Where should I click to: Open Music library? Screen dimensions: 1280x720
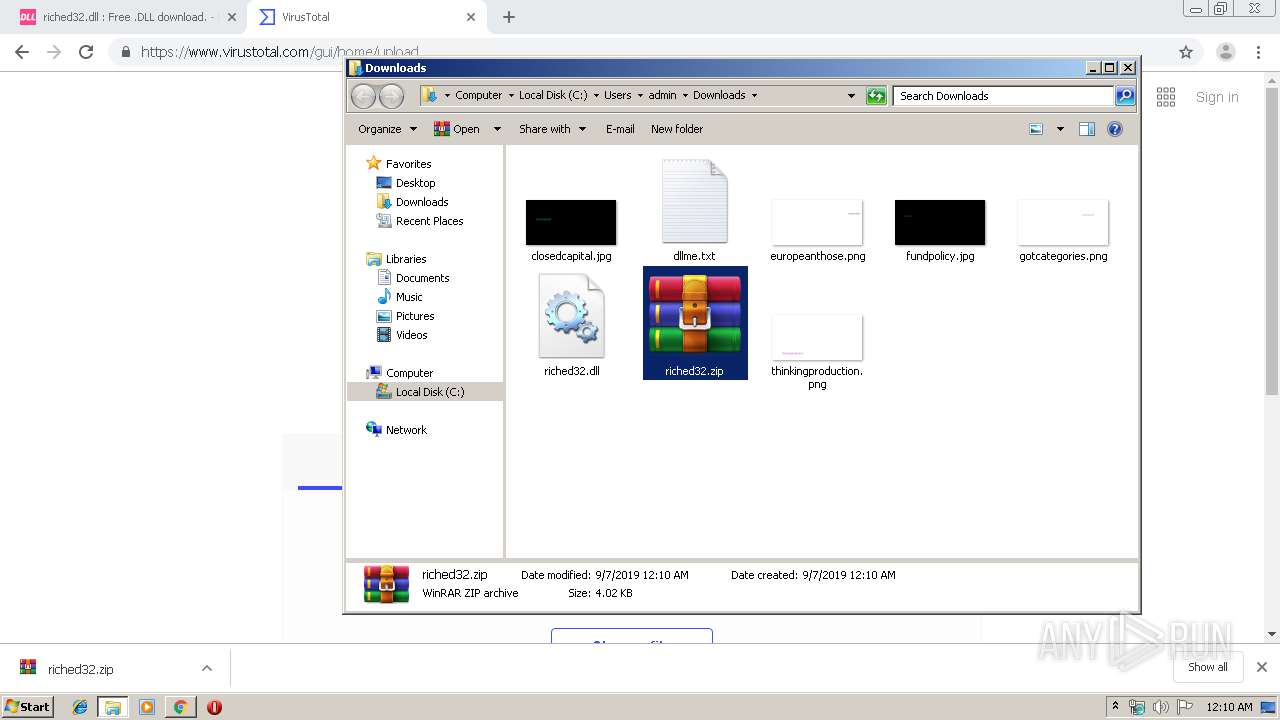point(409,297)
